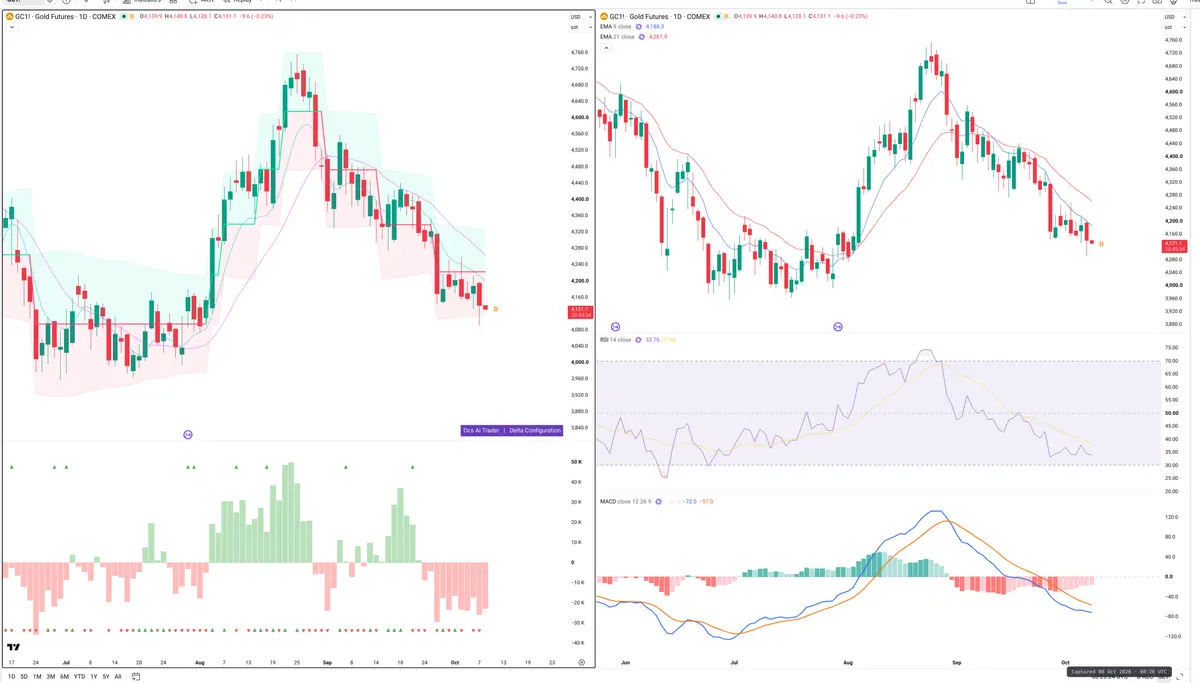Viewport: 1200px width, 683px height.
Task: Select the 1Y time range
Action: (x=94, y=677)
